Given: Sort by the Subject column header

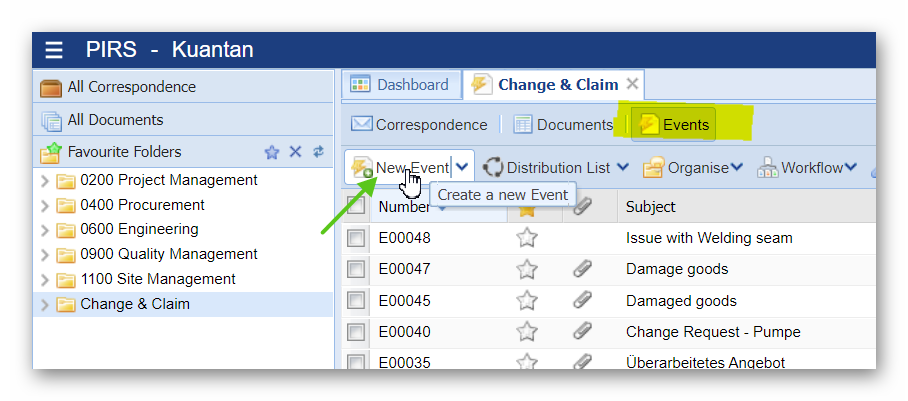Looking at the screenshot, I should pos(650,207).
